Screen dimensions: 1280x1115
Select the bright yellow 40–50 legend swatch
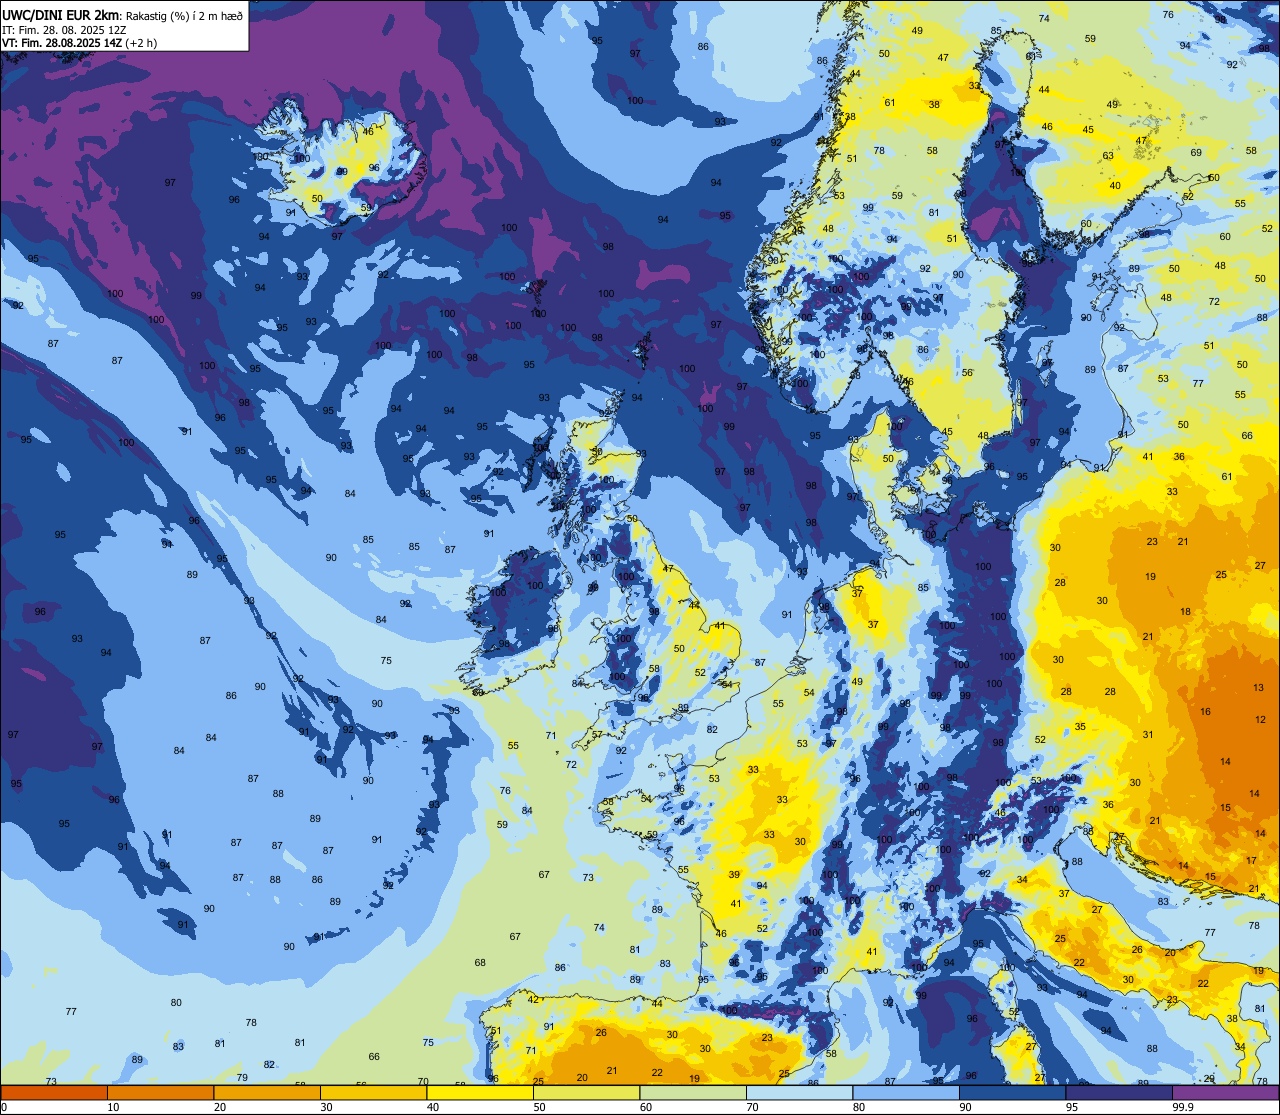click(x=480, y=1092)
